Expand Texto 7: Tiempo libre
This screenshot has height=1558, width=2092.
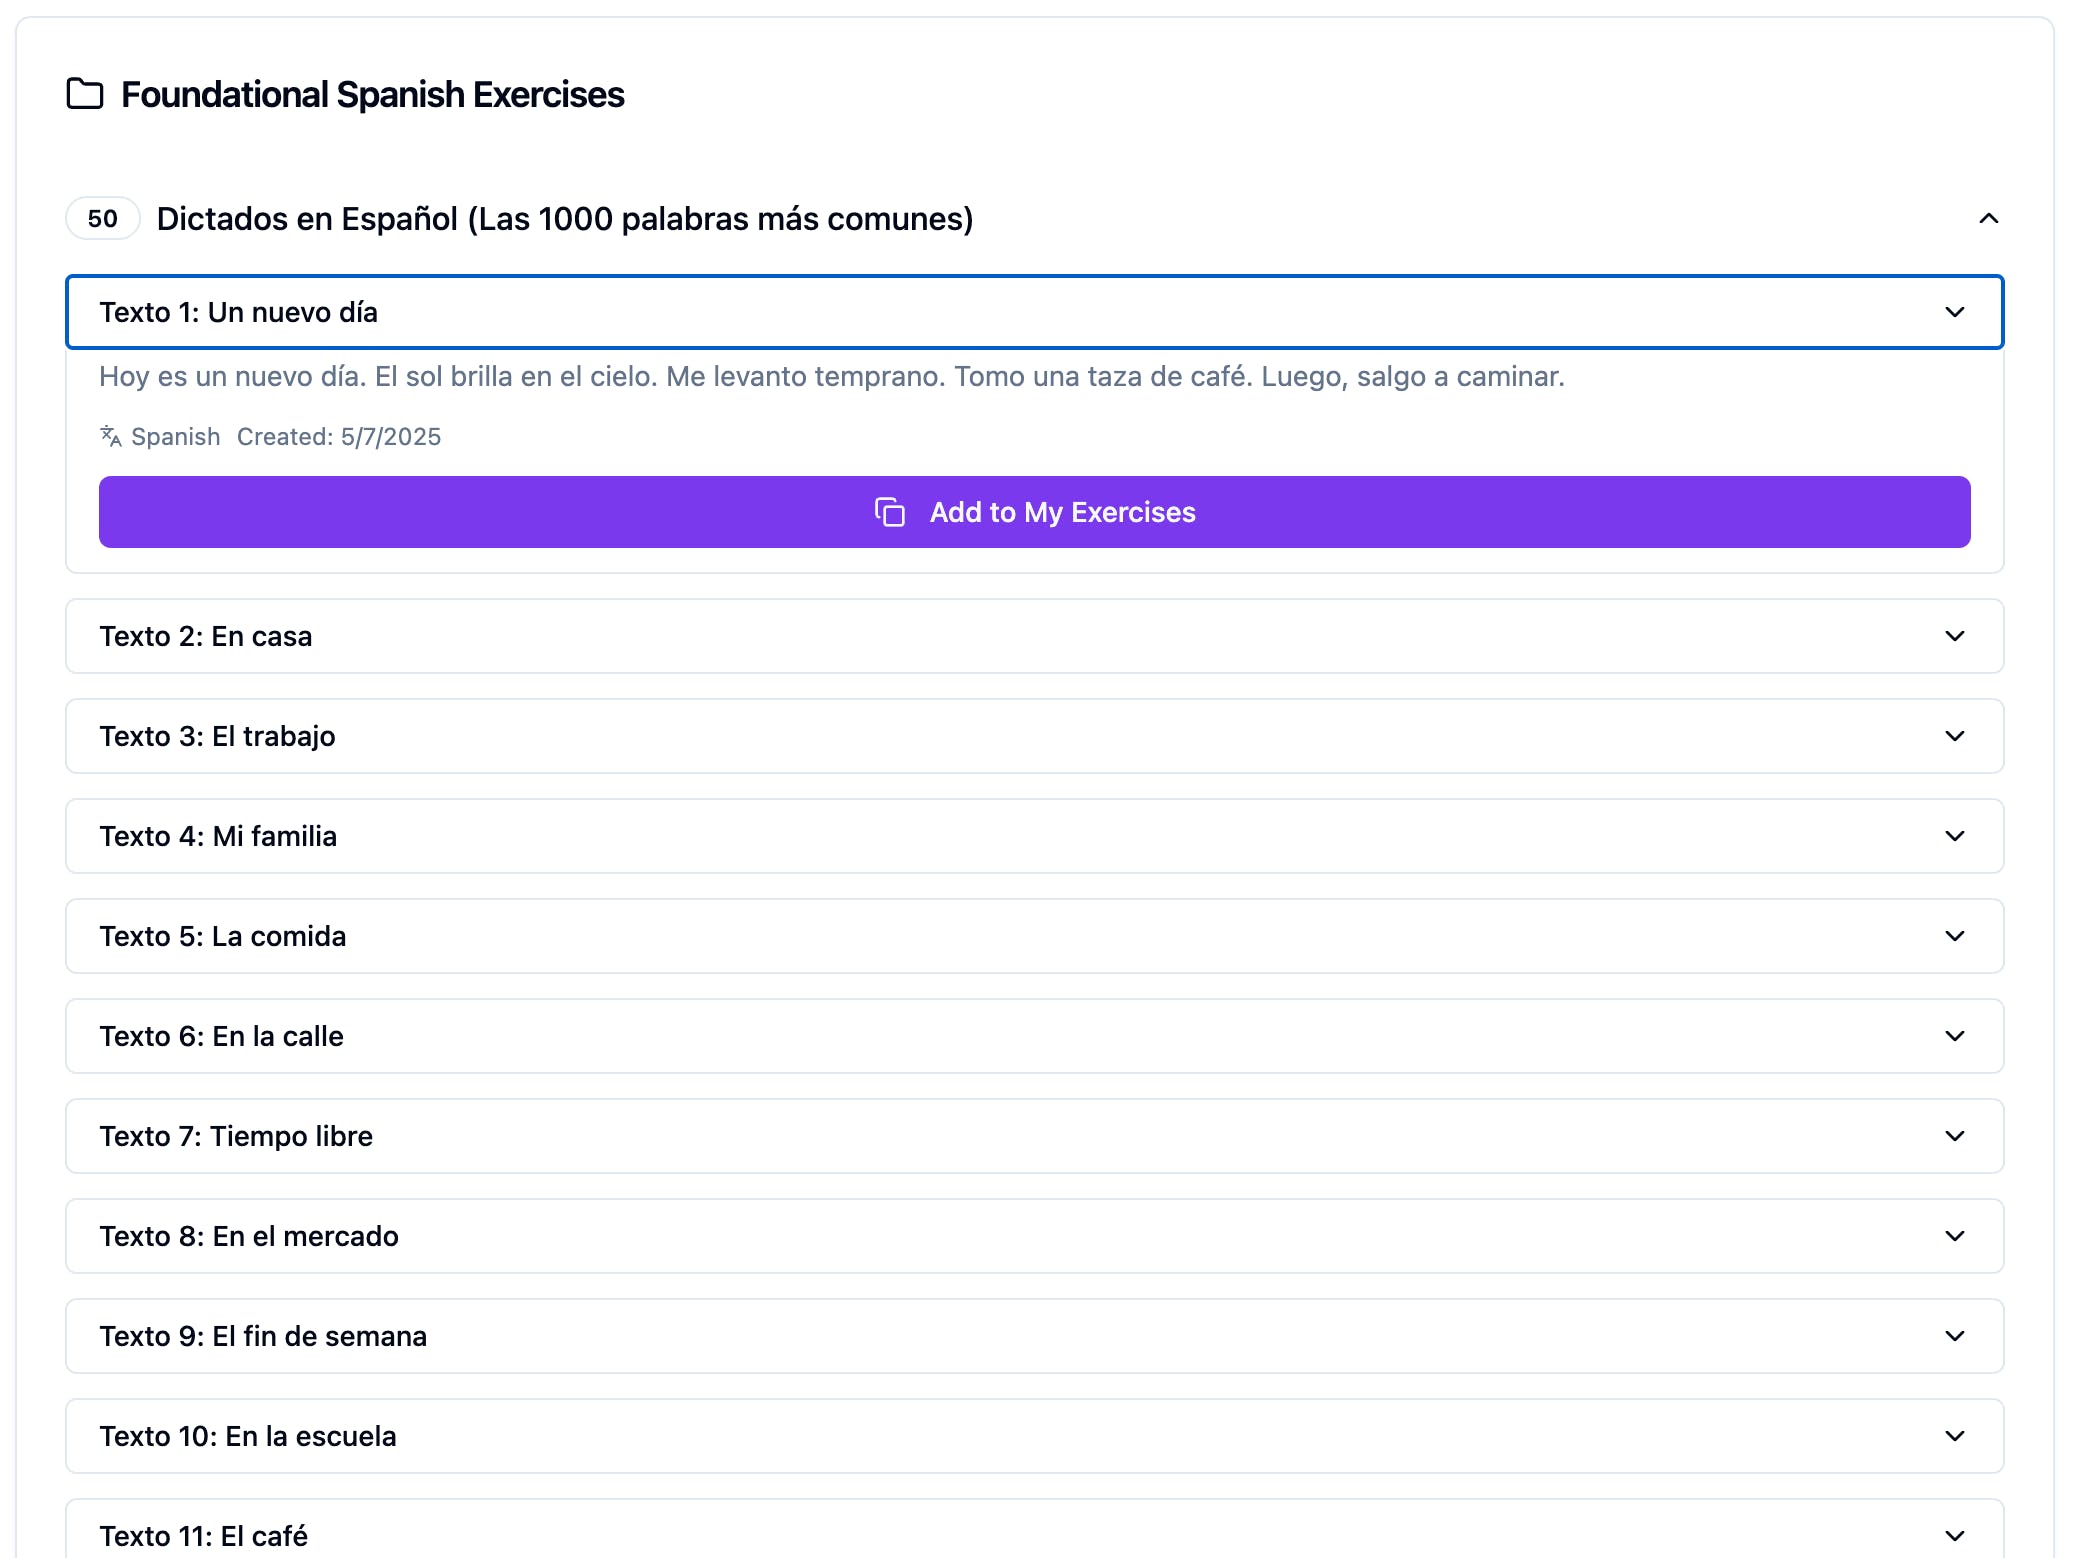pos(1954,1136)
